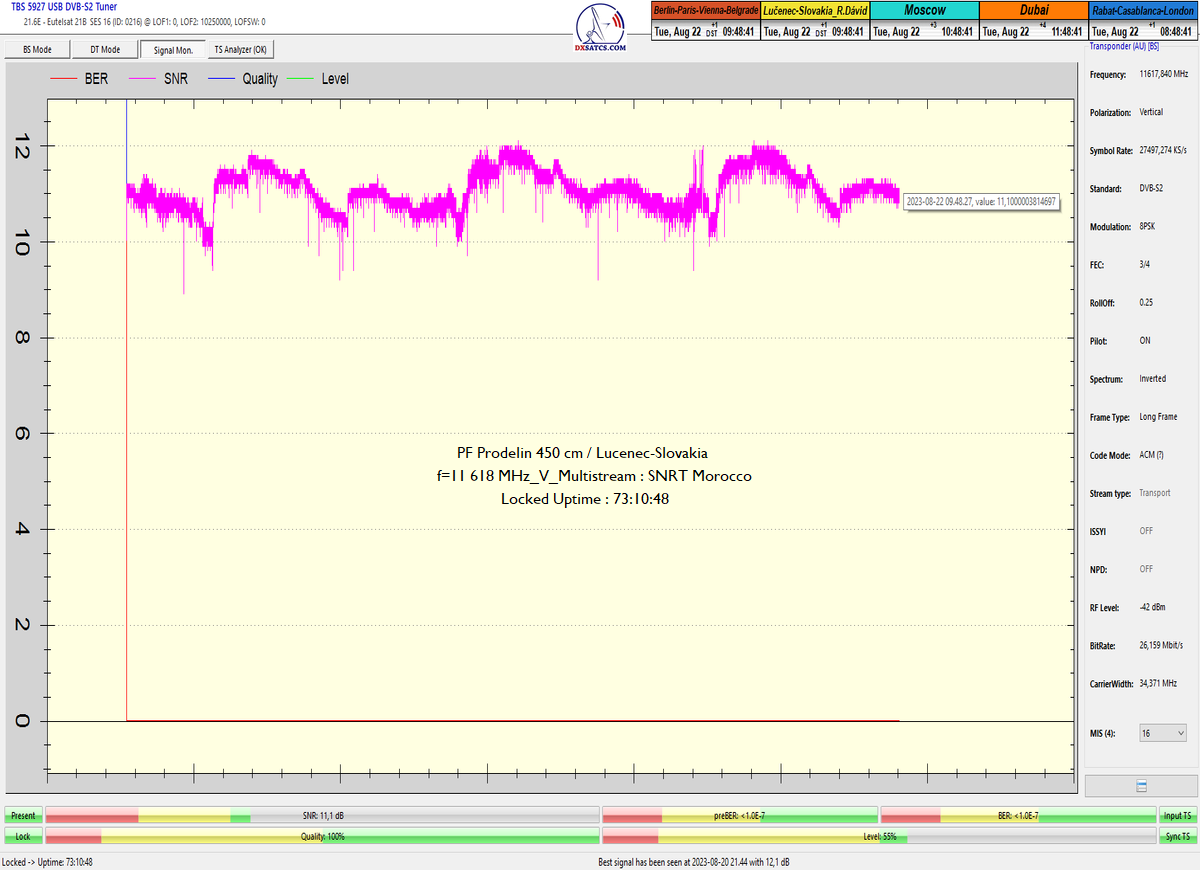Click the Sync TS indicator
The height and width of the screenshot is (870, 1200).
point(1175,836)
